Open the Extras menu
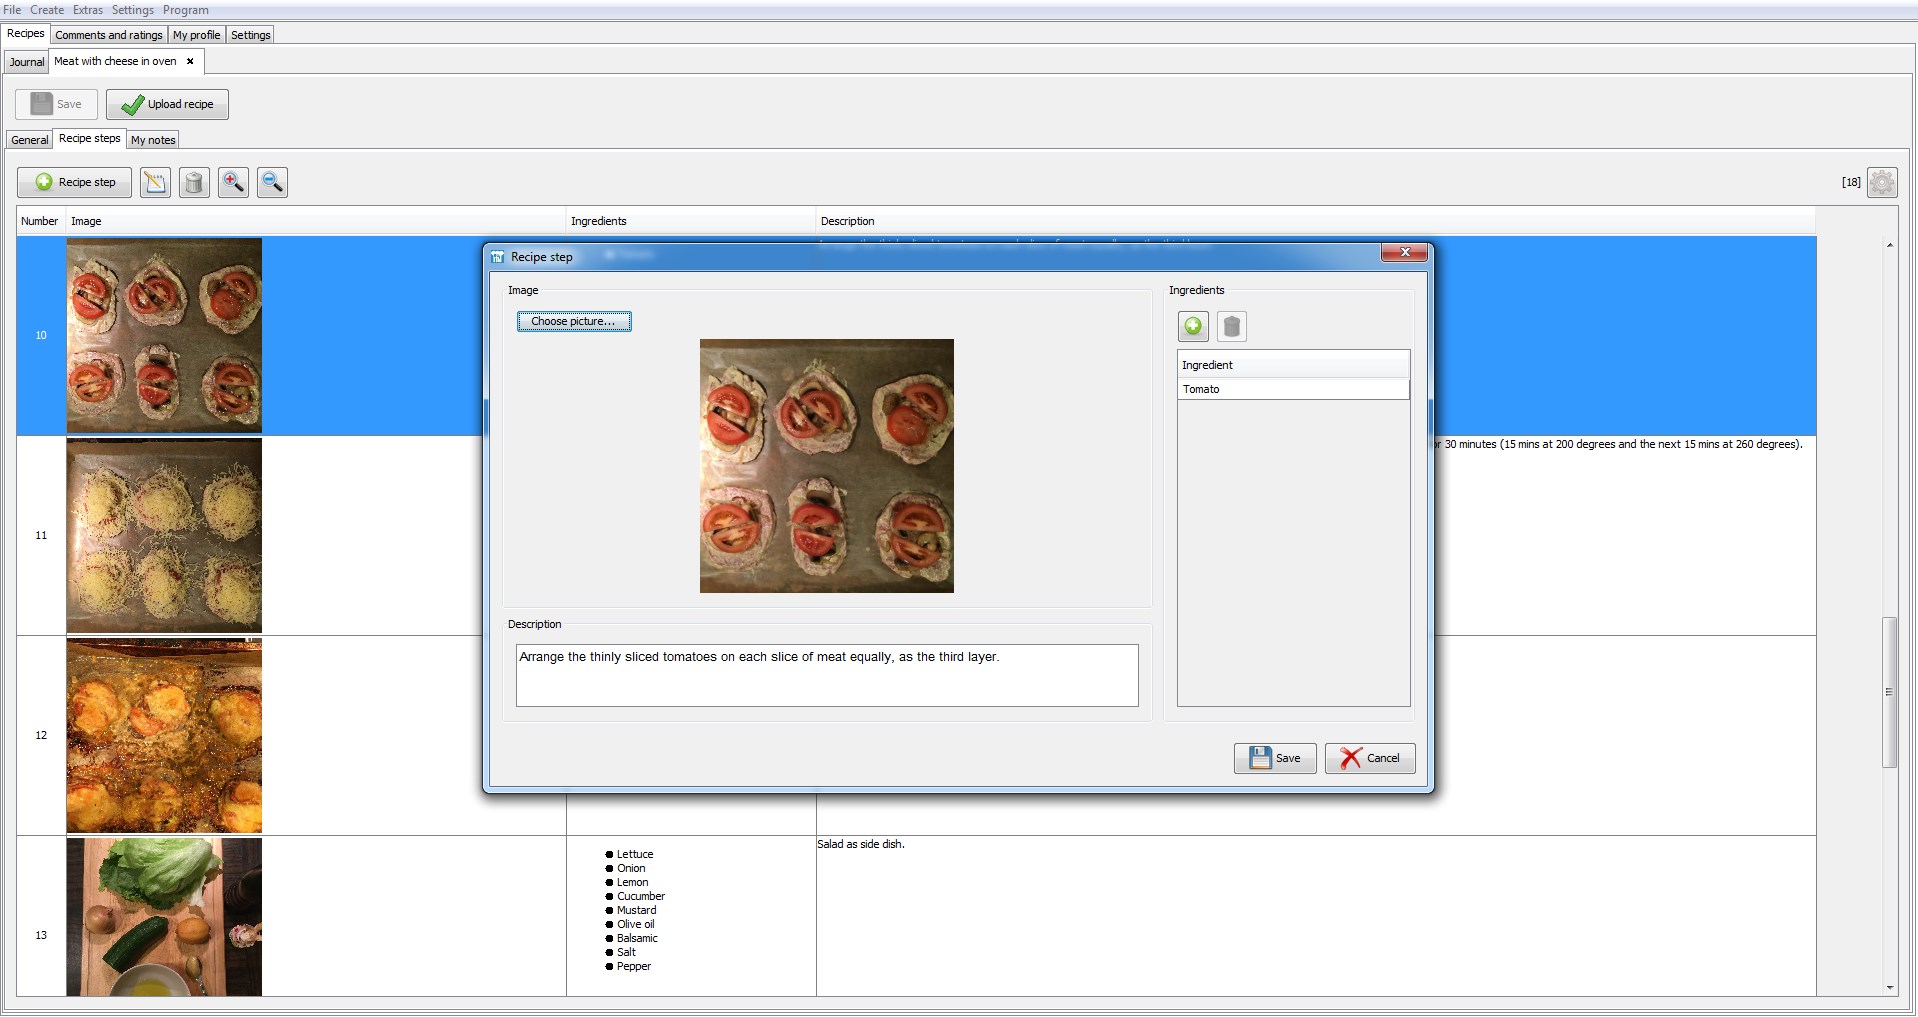This screenshot has height=1017, width=1918. 88,9
